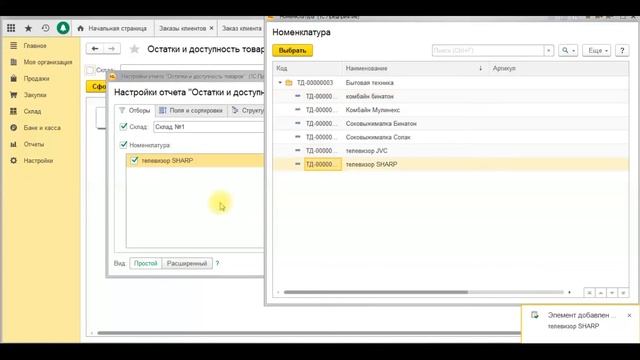The height and width of the screenshot is (360, 640).
Task: Select the телевизор JVC row
Action: click(451, 151)
